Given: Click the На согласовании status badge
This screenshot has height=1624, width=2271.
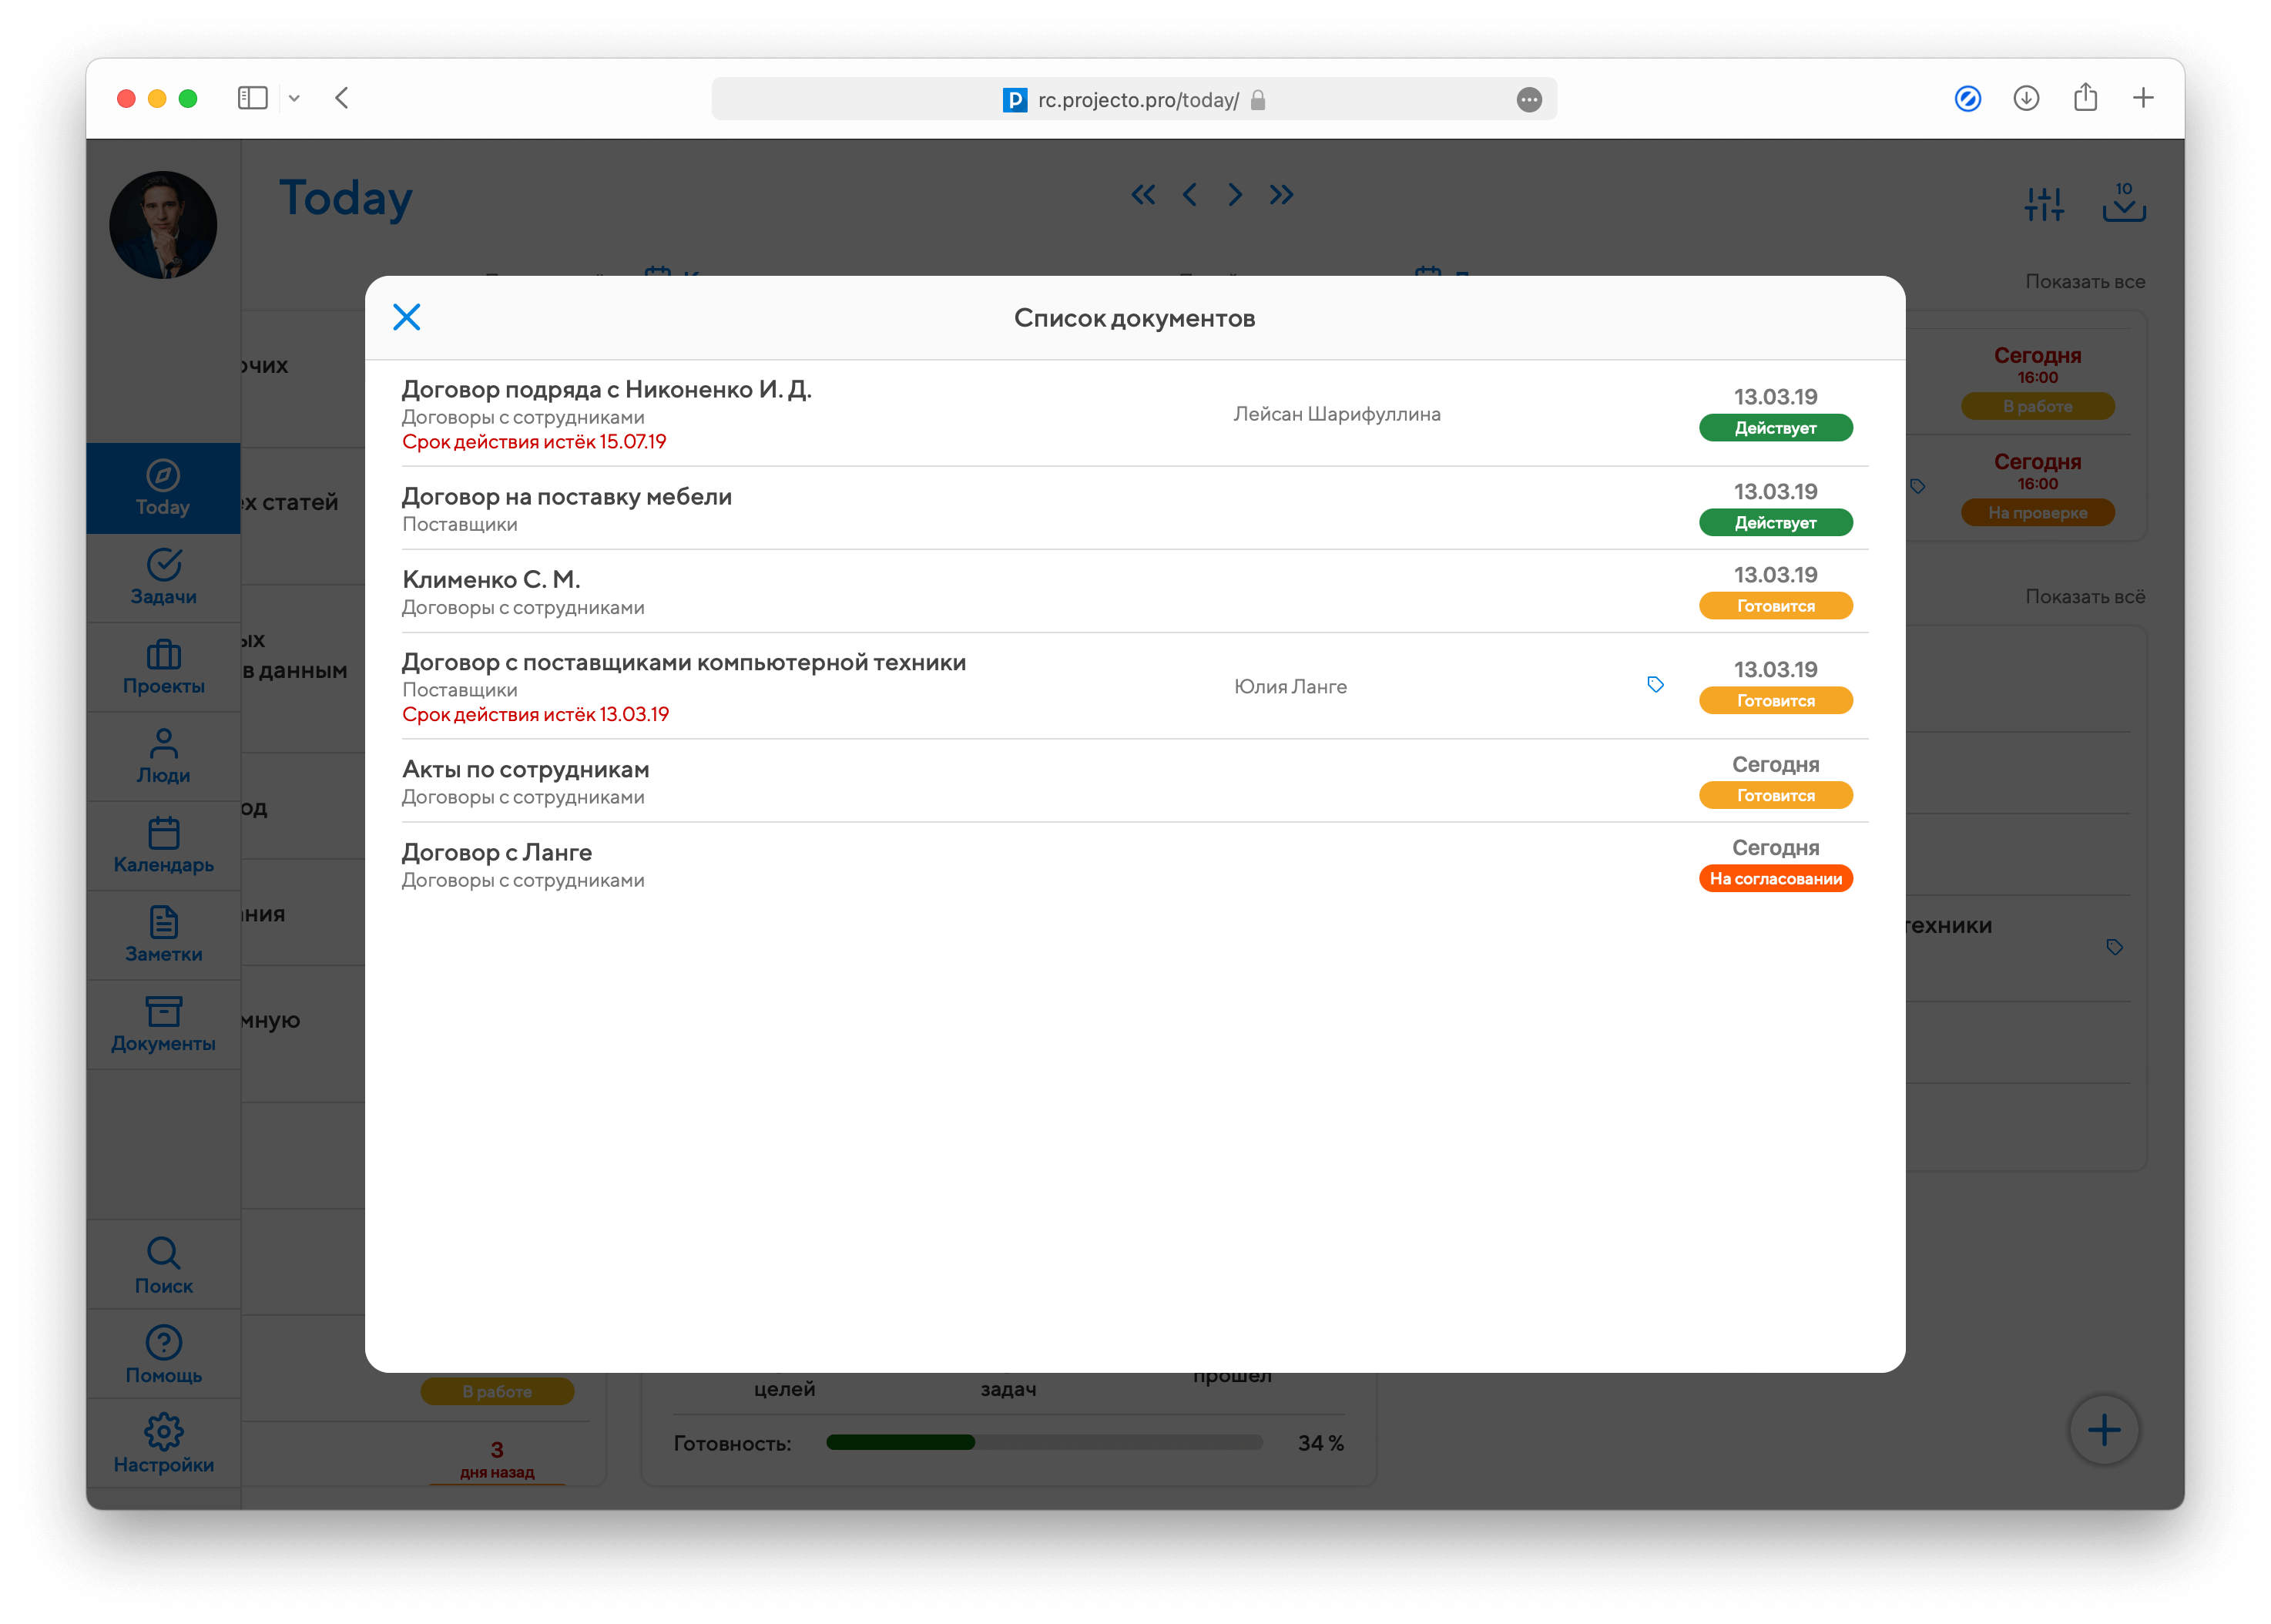Looking at the screenshot, I should pos(1775,879).
